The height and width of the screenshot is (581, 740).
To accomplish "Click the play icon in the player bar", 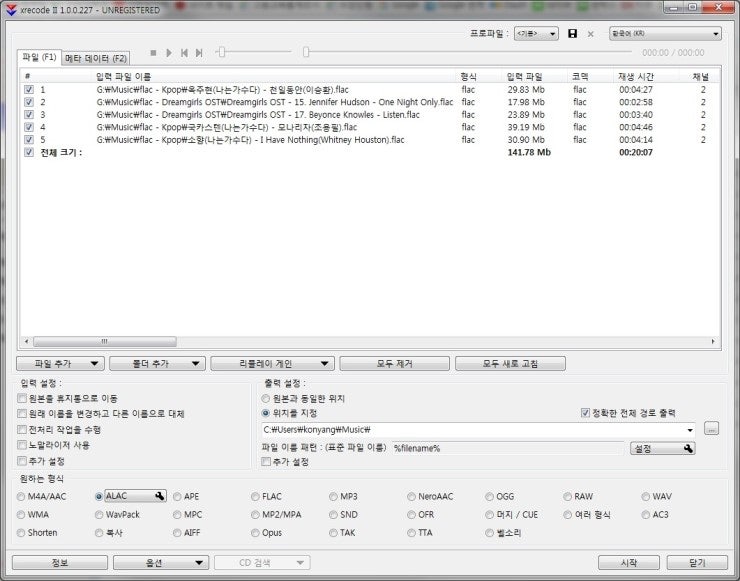I will tap(168, 53).
